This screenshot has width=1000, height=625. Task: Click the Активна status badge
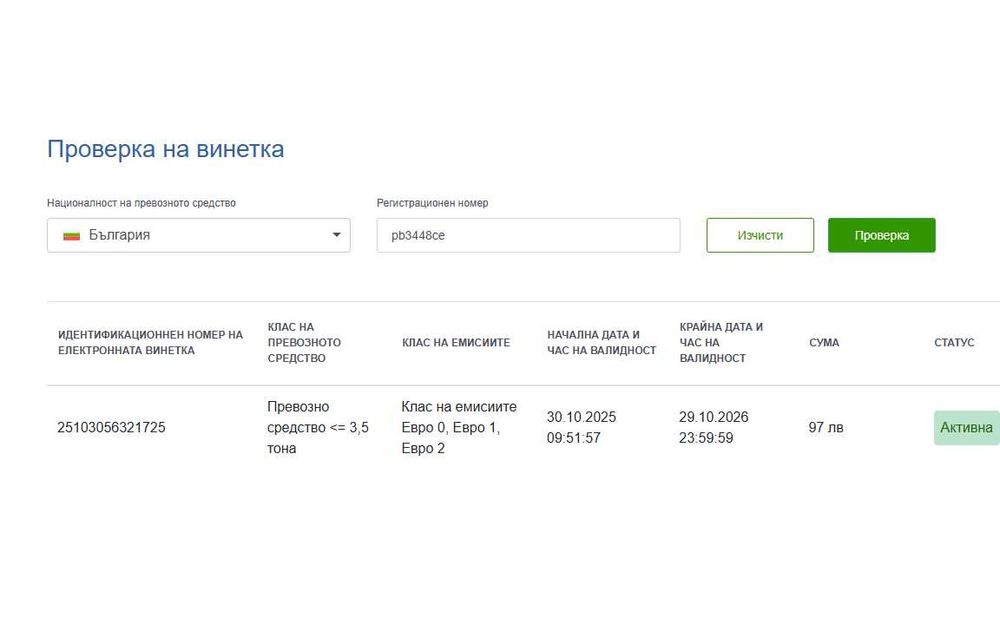[x=966, y=427]
